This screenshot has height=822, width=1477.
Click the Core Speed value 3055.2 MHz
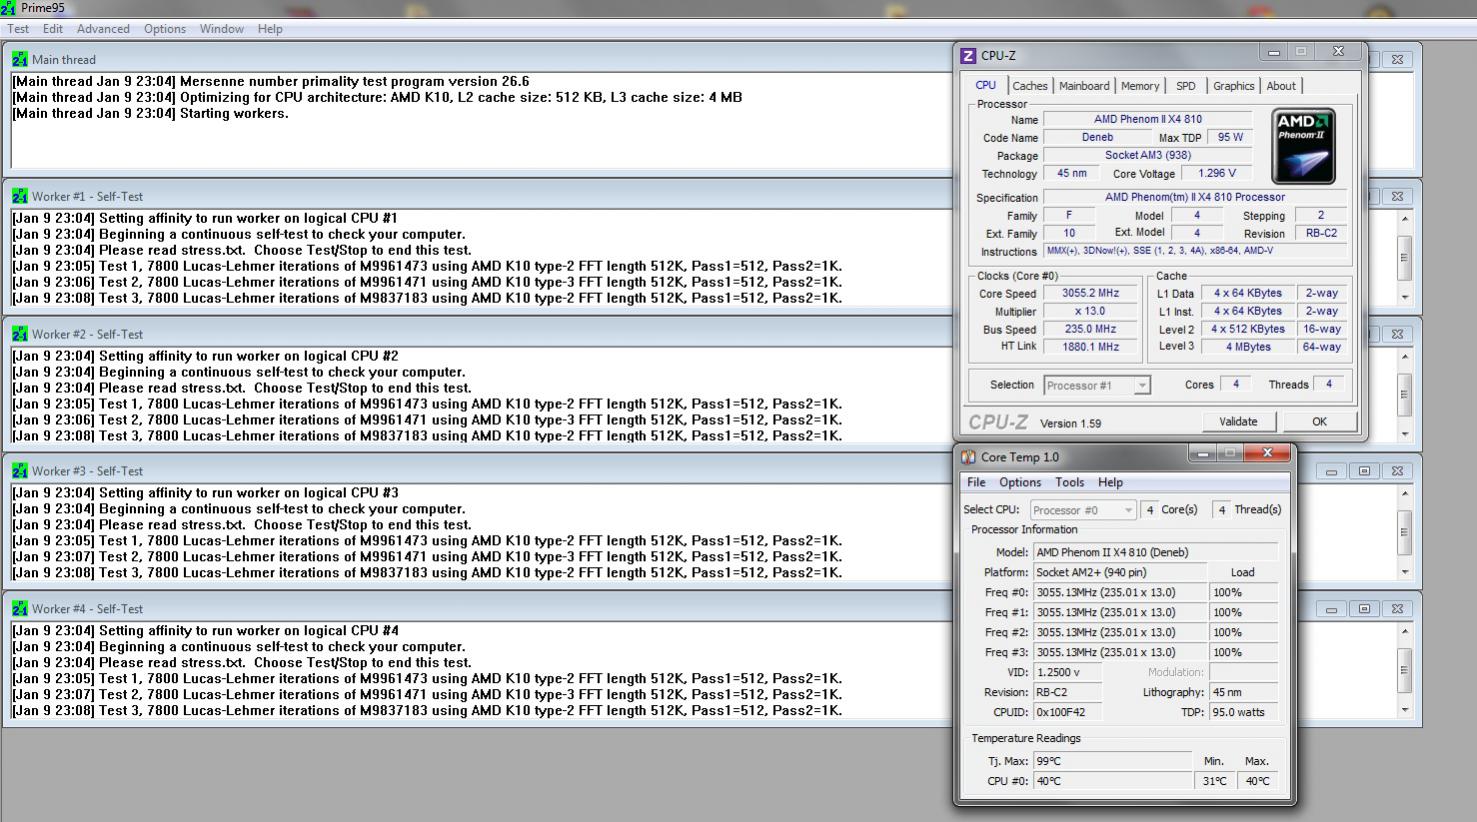[x=1090, y=293]
